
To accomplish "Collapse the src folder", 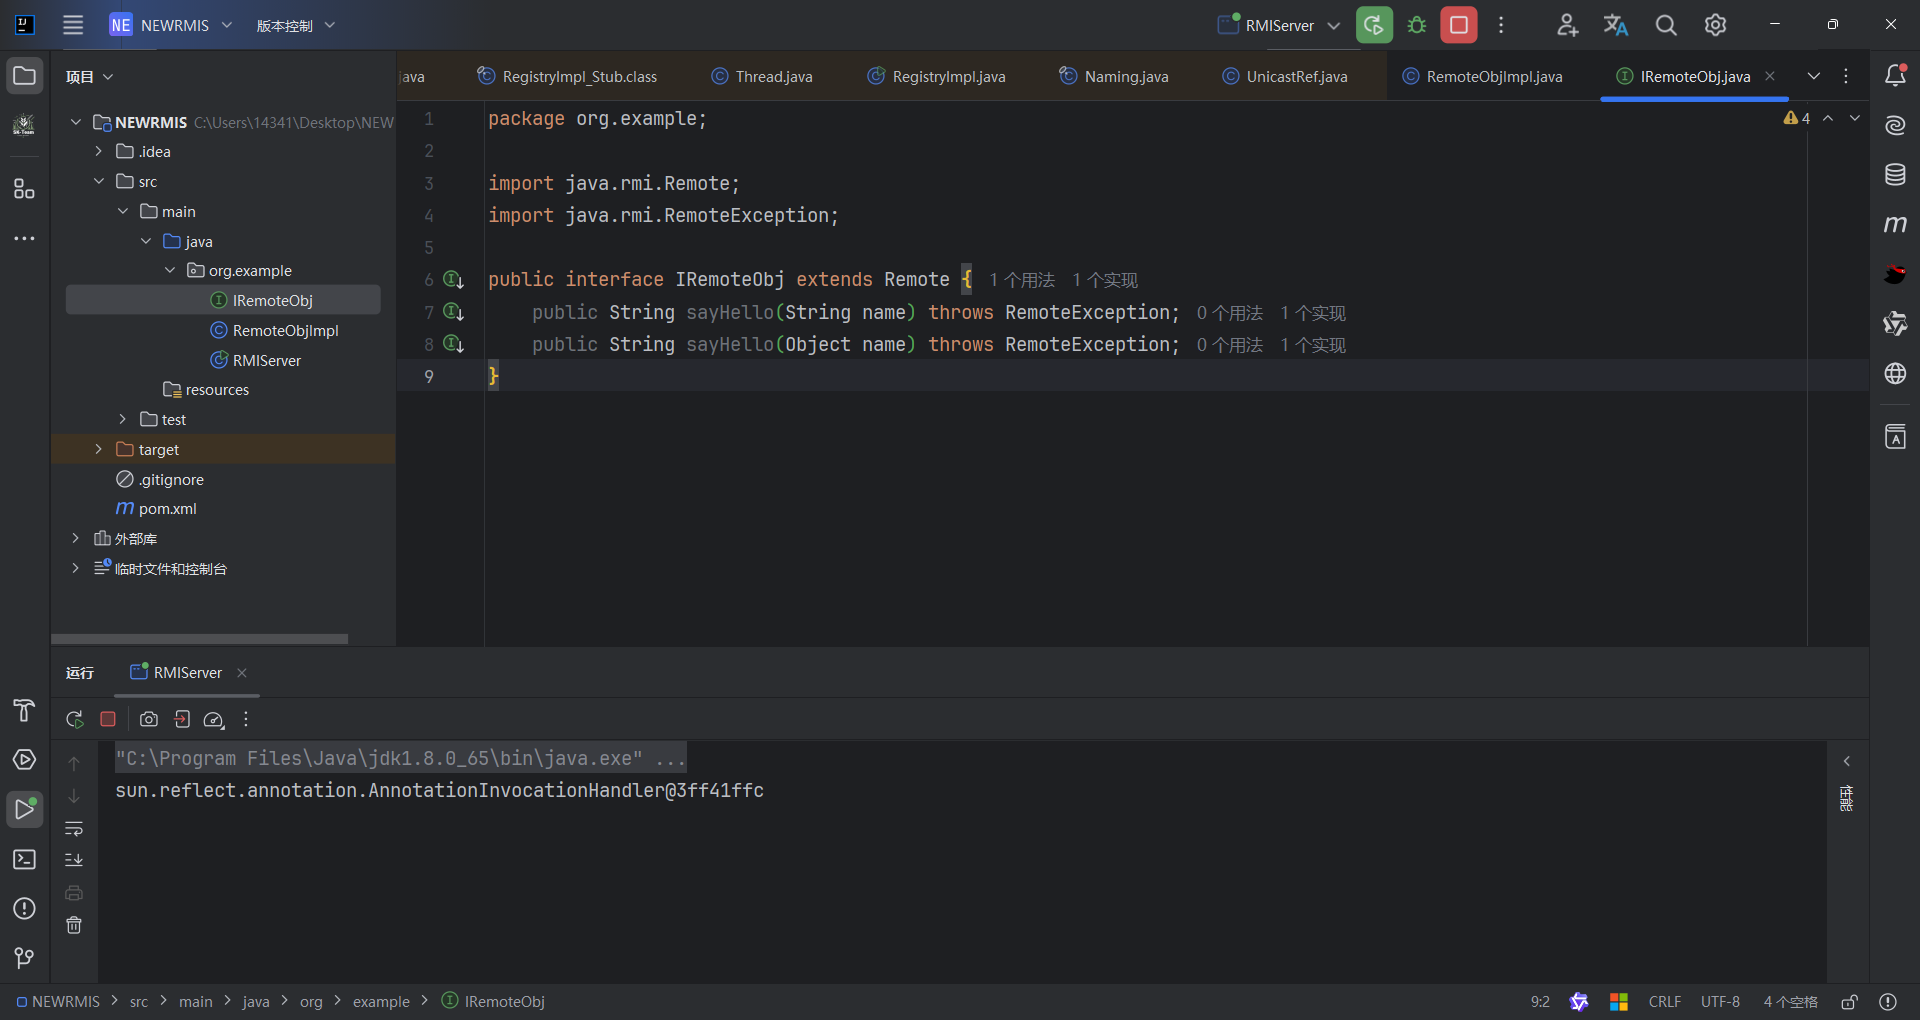I will pos(98,181).
